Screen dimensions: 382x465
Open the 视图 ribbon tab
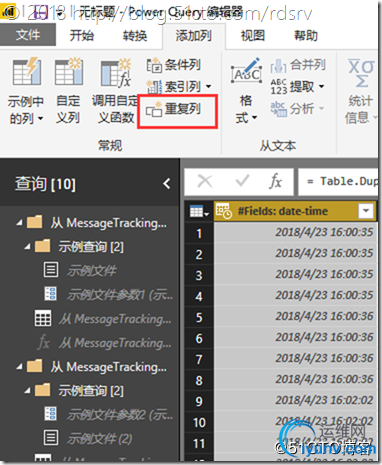(253, 35)
